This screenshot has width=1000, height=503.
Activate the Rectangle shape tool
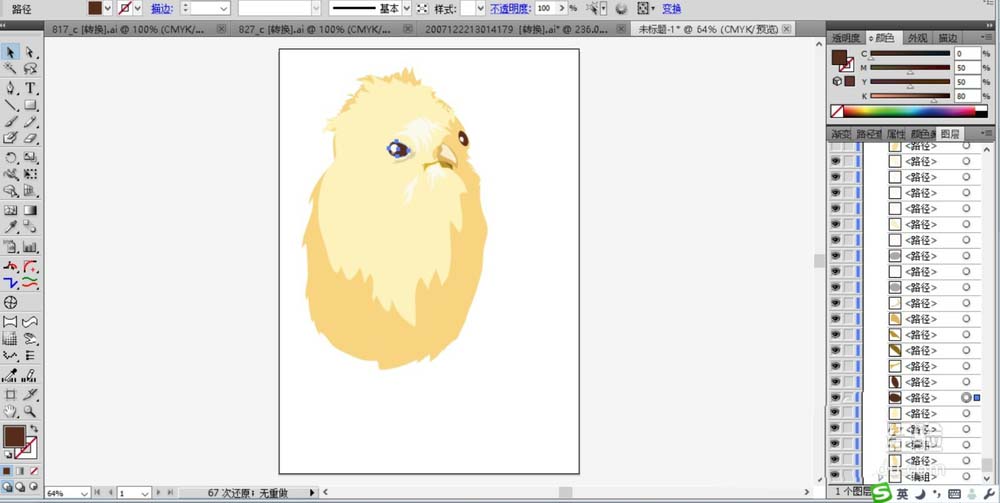(30, 105)
